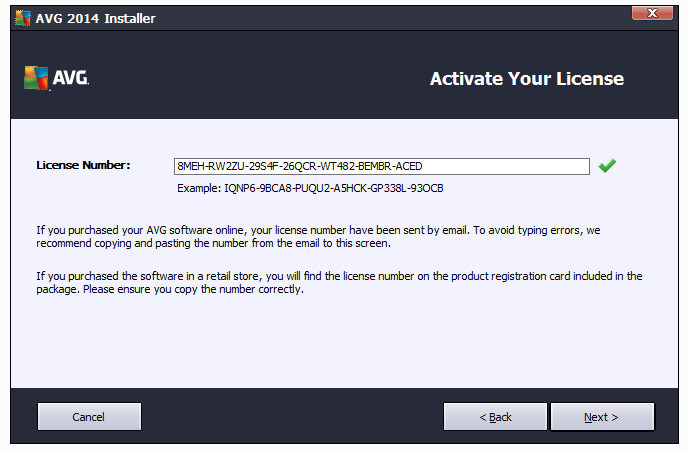Click the 'License Number:' label

[x=83, y=165]
